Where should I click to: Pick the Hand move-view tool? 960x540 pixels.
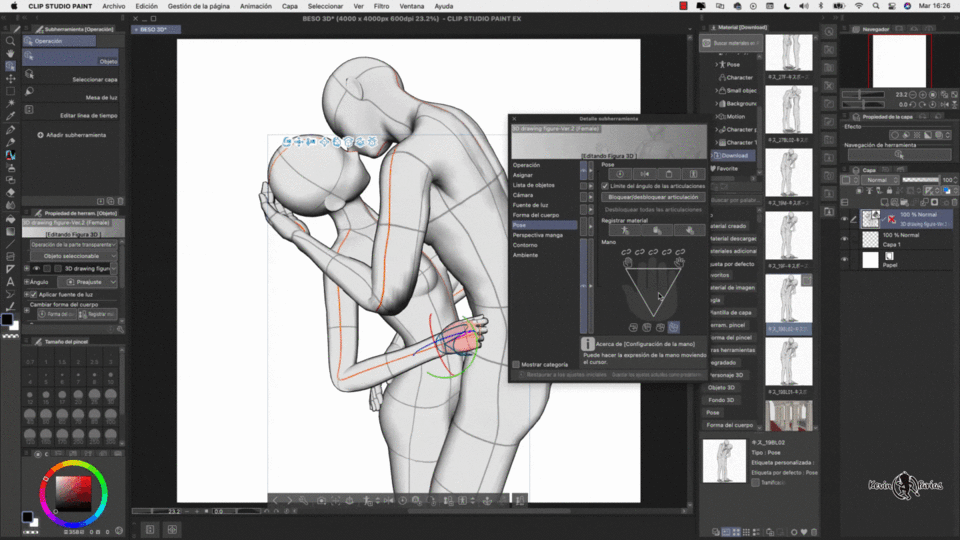point(10,54)
